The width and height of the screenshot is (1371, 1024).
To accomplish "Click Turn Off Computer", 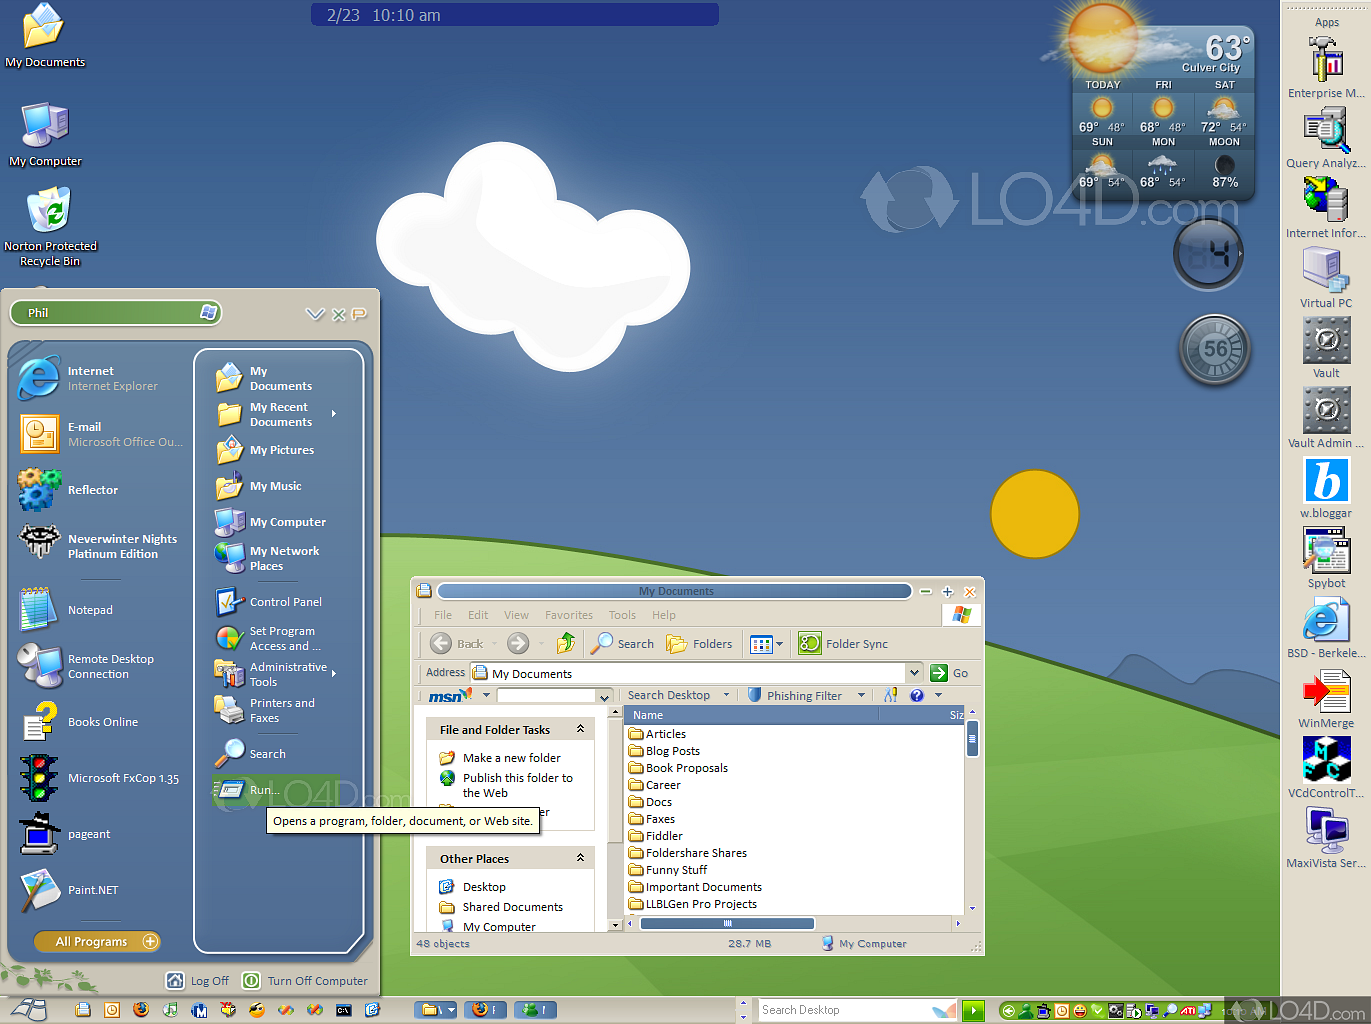I will click(306, 981).
